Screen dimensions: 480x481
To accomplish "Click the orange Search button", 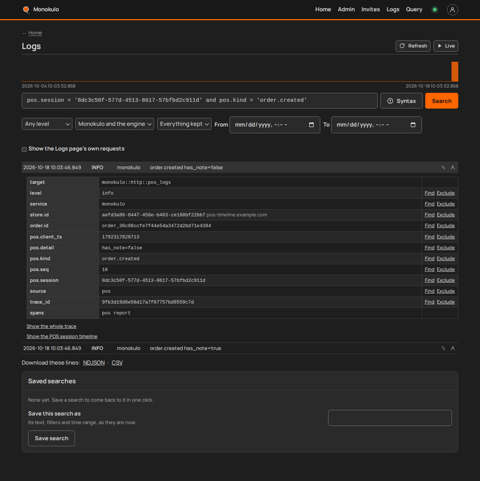I will click(442, 101).
